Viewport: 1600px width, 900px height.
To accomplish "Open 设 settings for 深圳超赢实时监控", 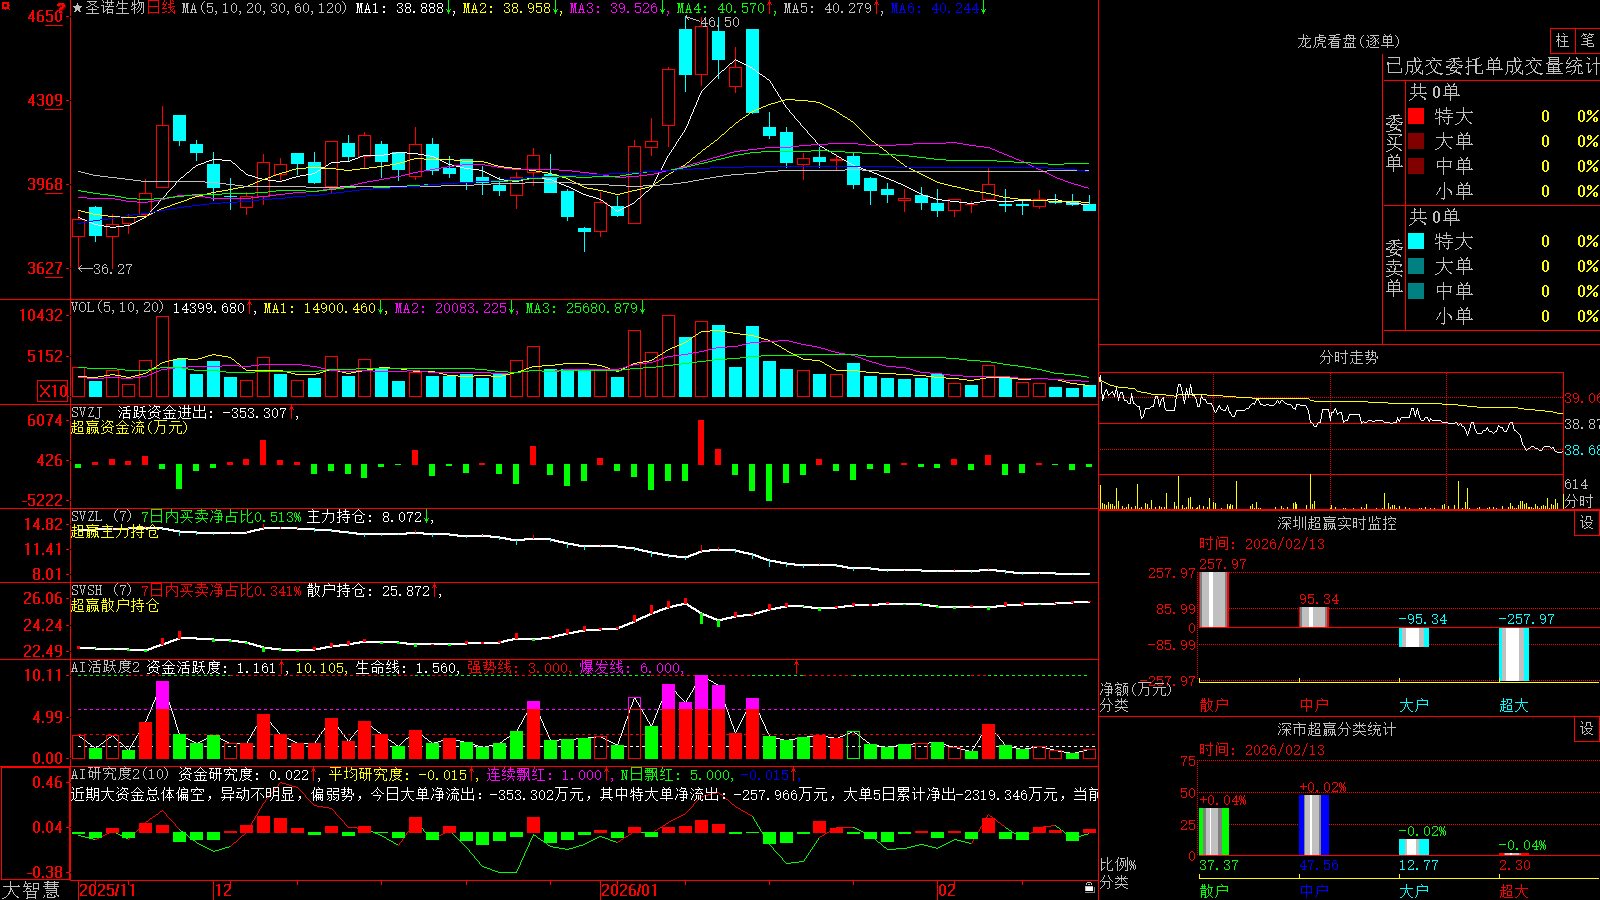I will pos(1587,523).
